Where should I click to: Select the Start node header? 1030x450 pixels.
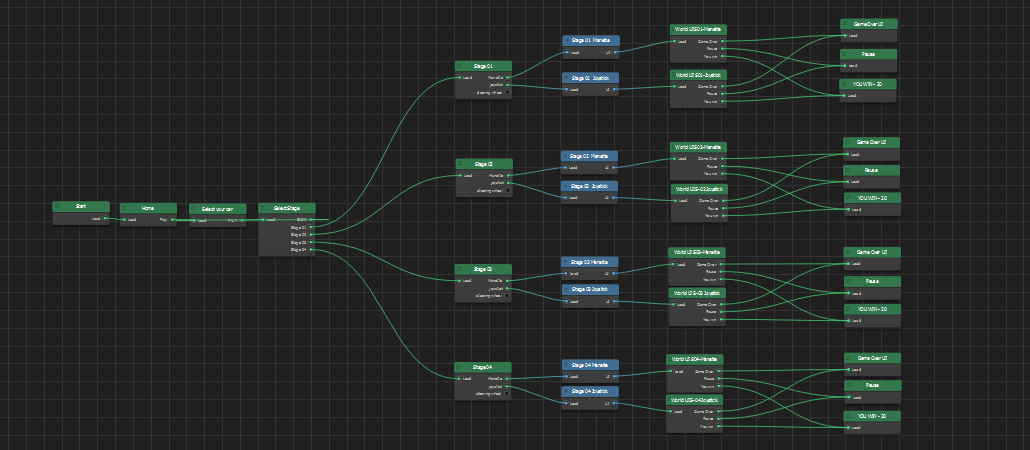pyautogui.click(x=80, y=206)
